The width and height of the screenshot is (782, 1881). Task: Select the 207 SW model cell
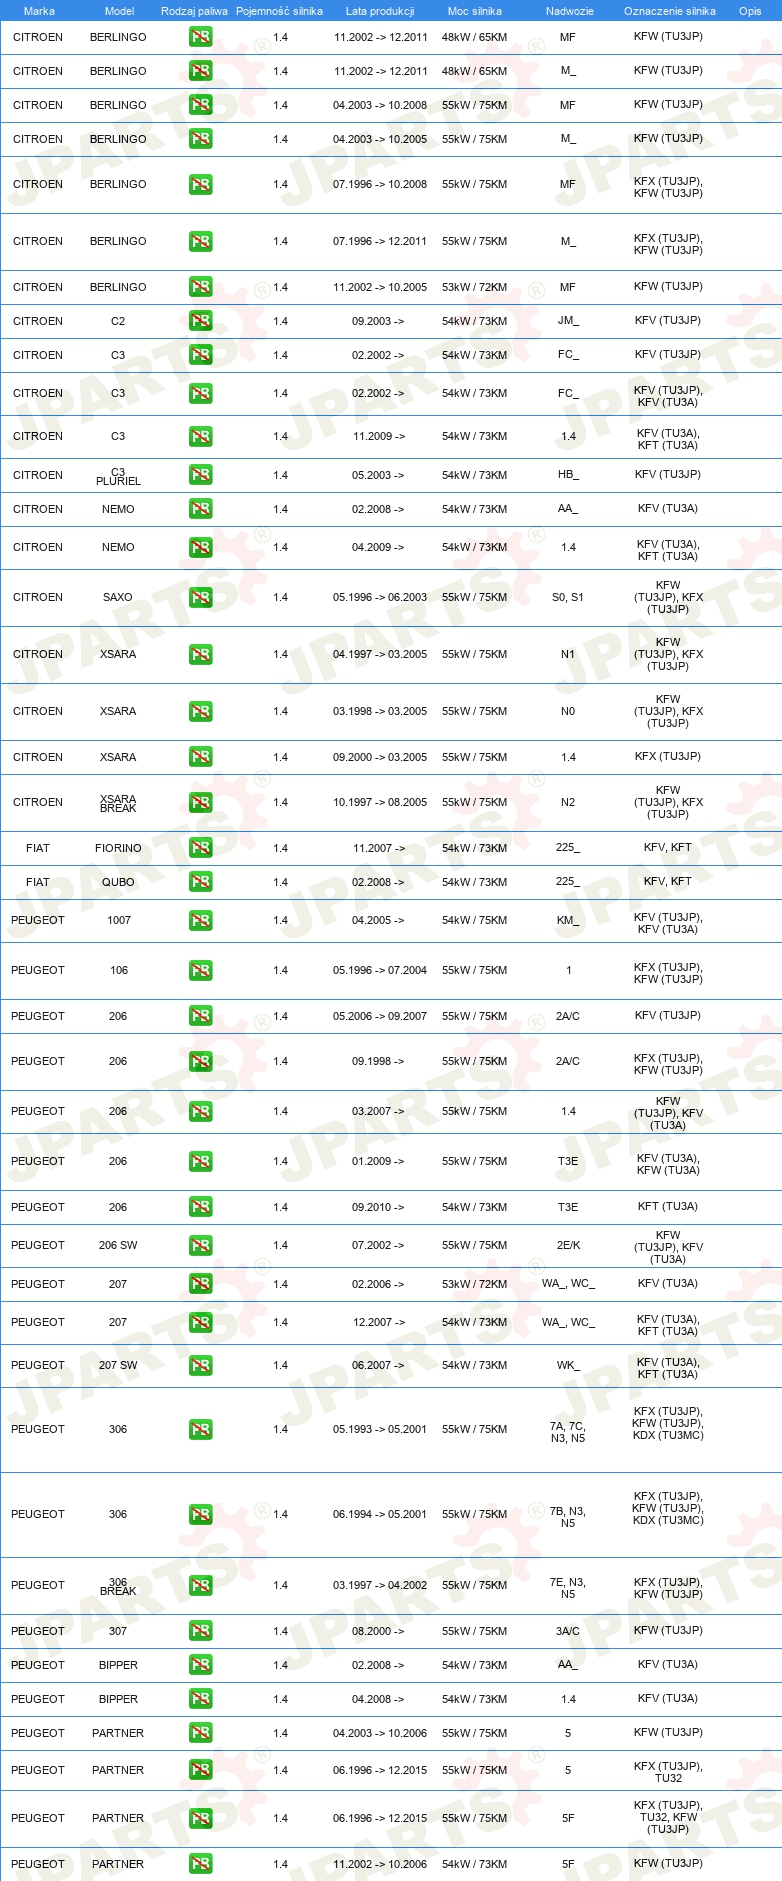pyautogui.click(x=118, y=1365)
